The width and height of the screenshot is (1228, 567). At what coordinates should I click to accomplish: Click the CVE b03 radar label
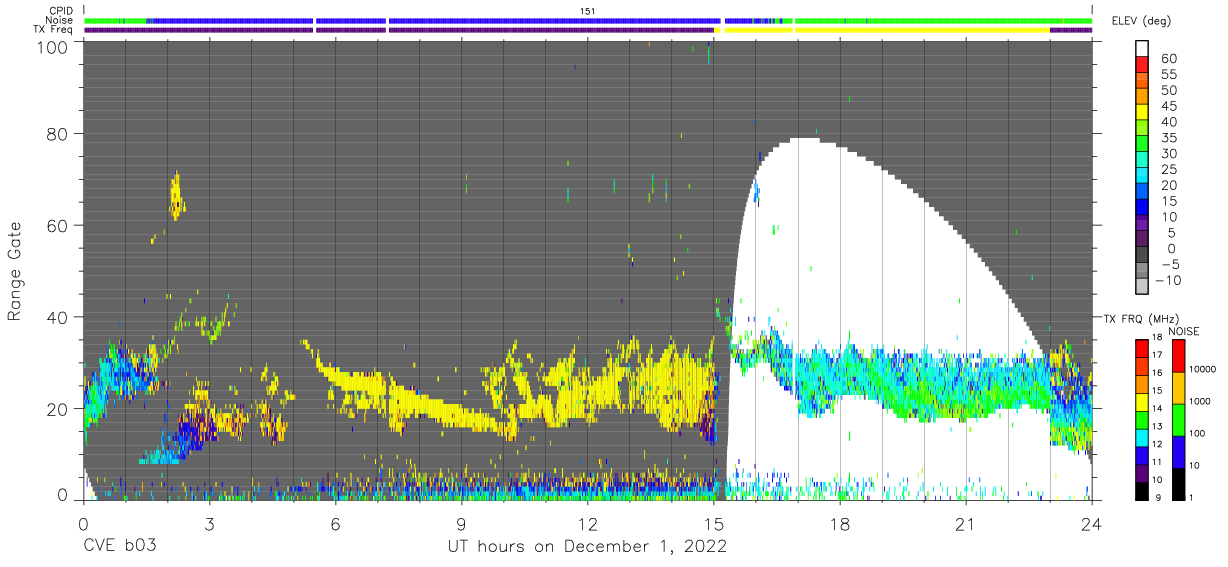(119, 547)
